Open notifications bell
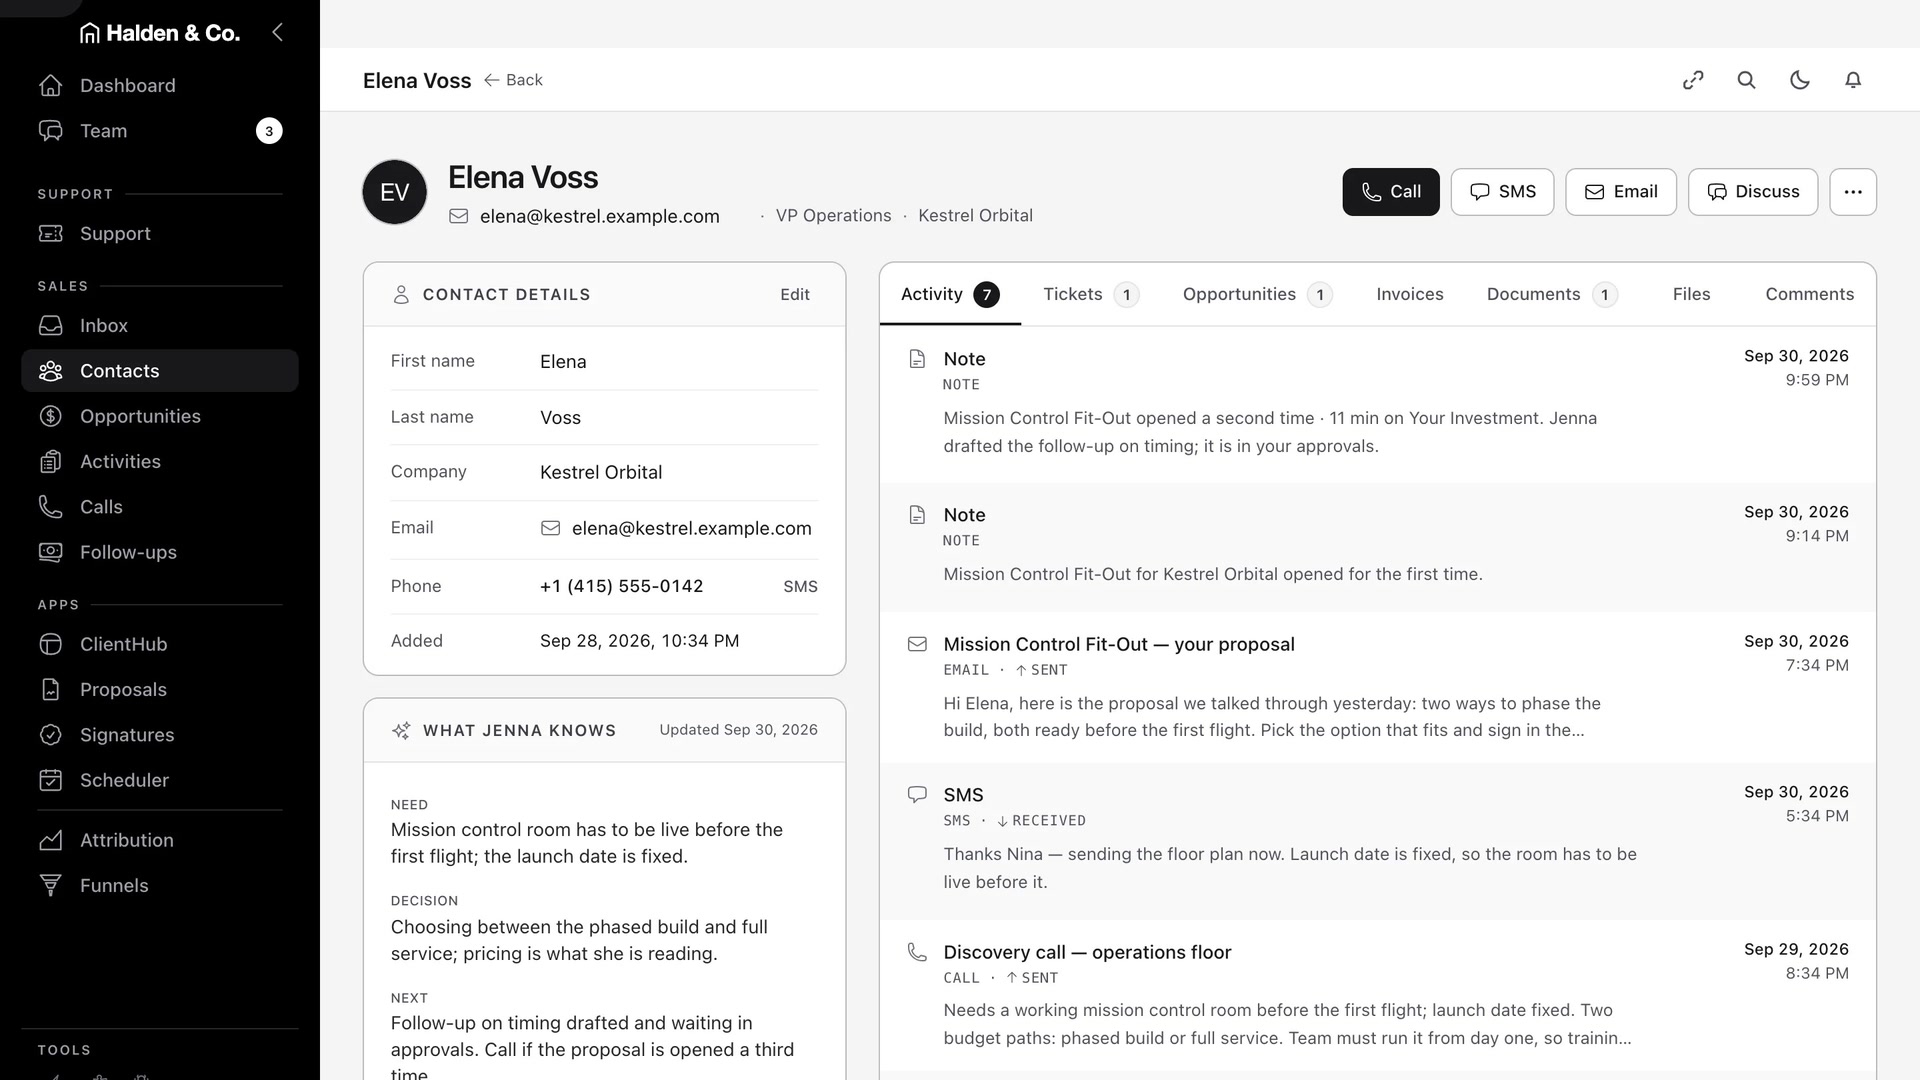 click(x=1853, y=80)
